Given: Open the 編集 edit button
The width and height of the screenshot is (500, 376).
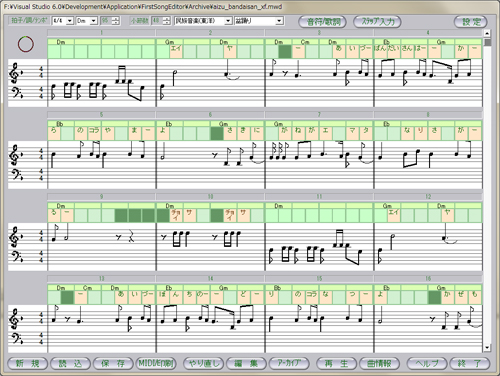Looking at the screenshot, I should 246,363.
